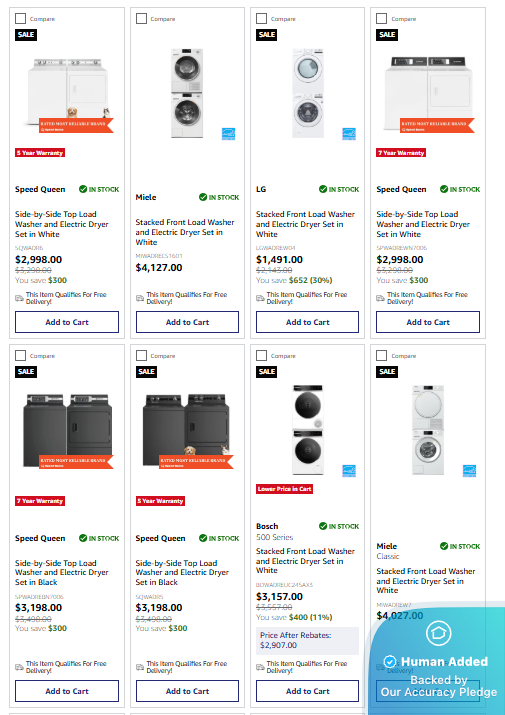The image size is (505, 715).
Task: Open Miele Classic stacked set product image
Action: pos(427,430)
